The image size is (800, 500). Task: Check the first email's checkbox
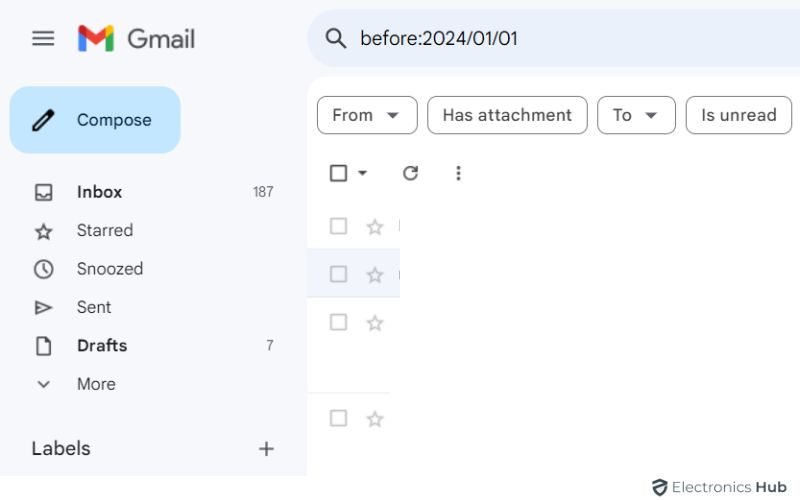click(338, 226)
